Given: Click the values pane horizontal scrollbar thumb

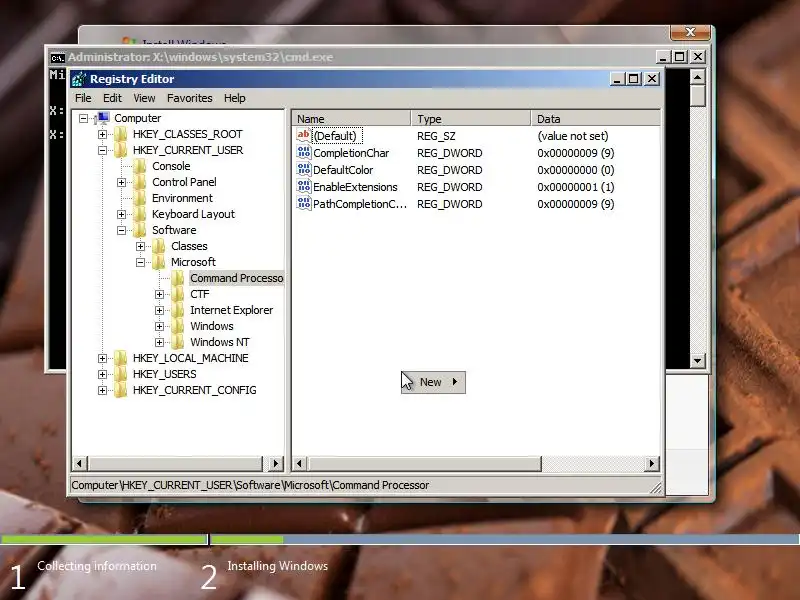Looking at the screenshot, I should click(x=424, y=463).
